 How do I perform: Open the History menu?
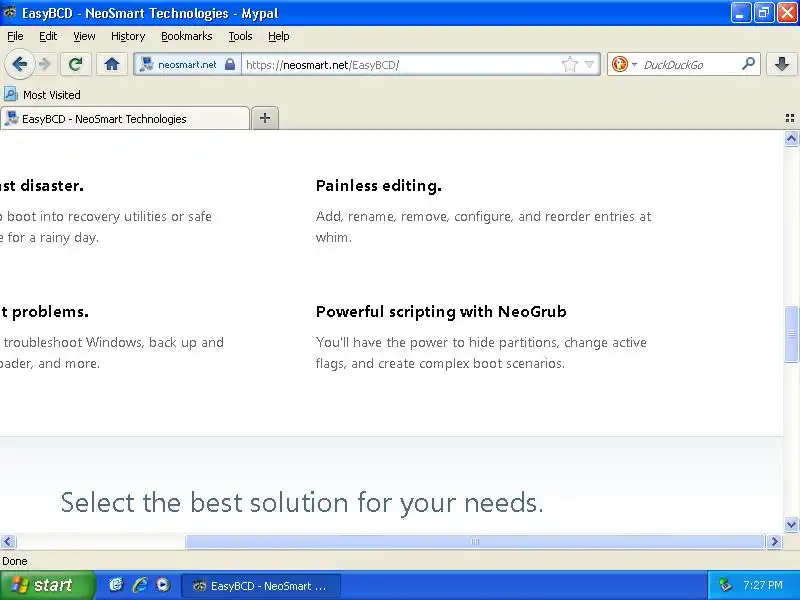(x=128, y=36)
